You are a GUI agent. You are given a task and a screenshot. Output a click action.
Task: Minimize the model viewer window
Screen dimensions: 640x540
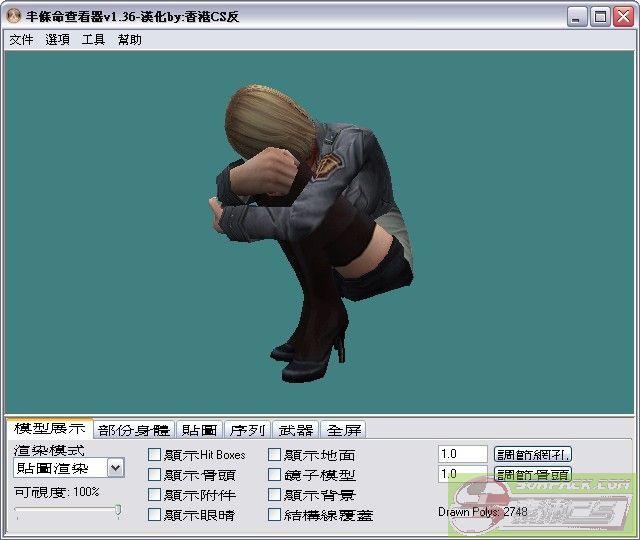coord(577,17)
